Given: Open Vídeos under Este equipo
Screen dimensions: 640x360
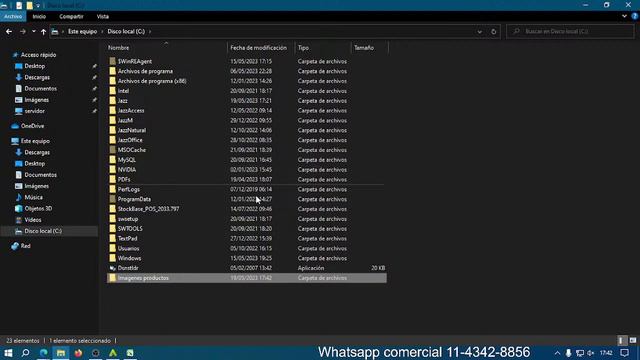Looking at the screenshot, I should tap(33, 220).
